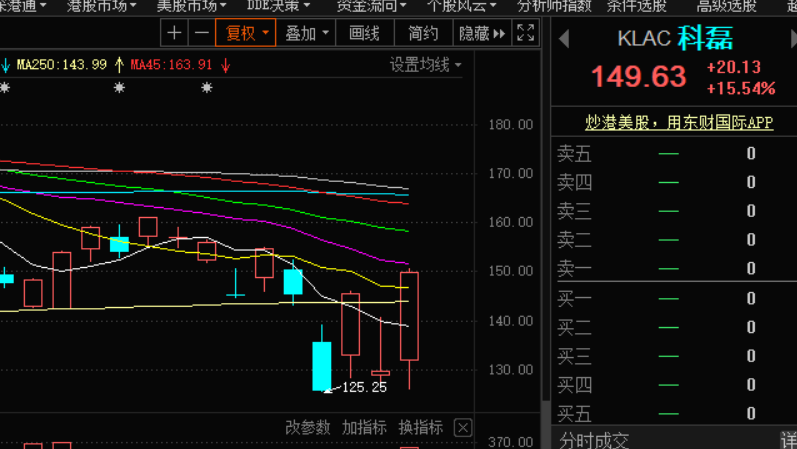
Task: Click the minus zoom-out chart button
Action: 202,33
